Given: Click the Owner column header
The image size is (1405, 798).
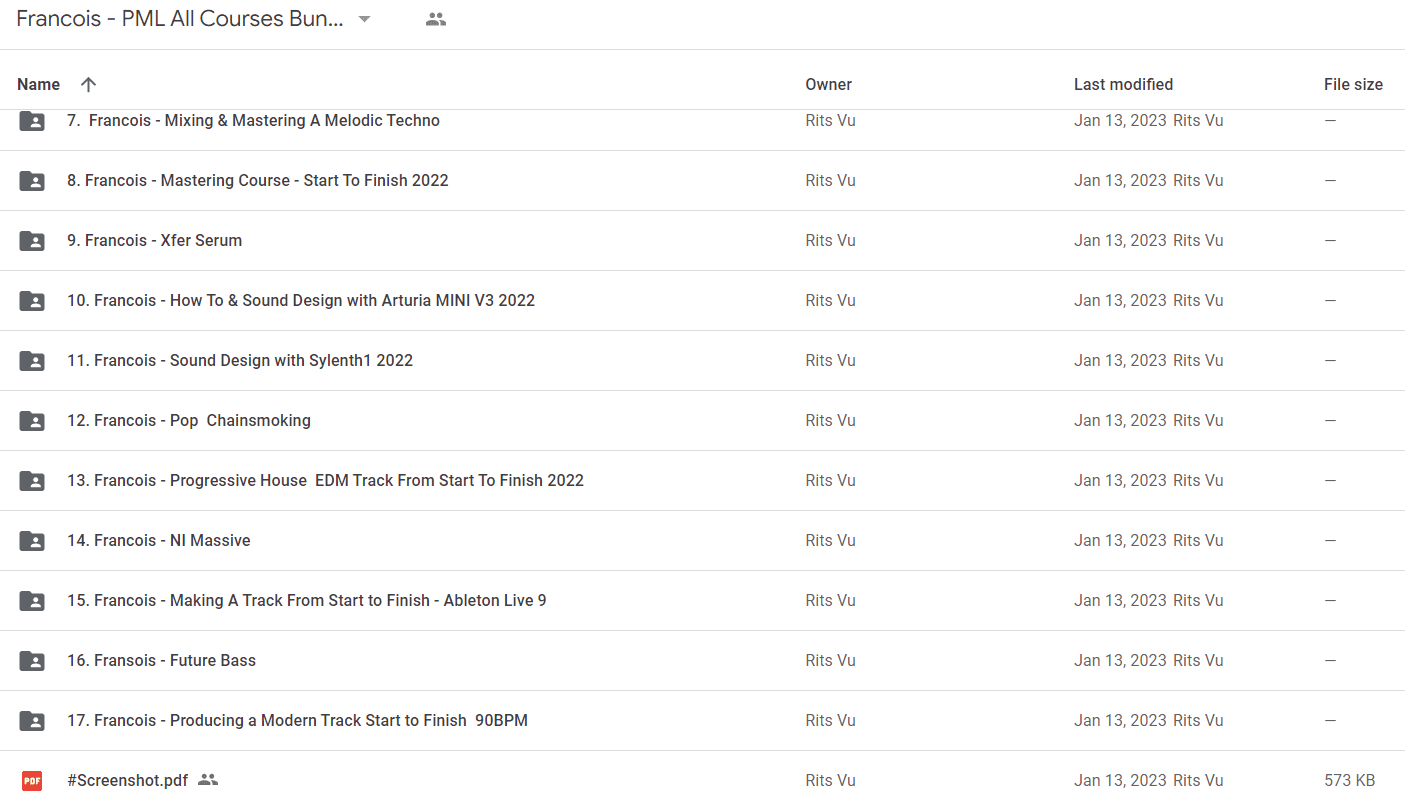Looking at the screenshot, I should click(x=829, y=84).
